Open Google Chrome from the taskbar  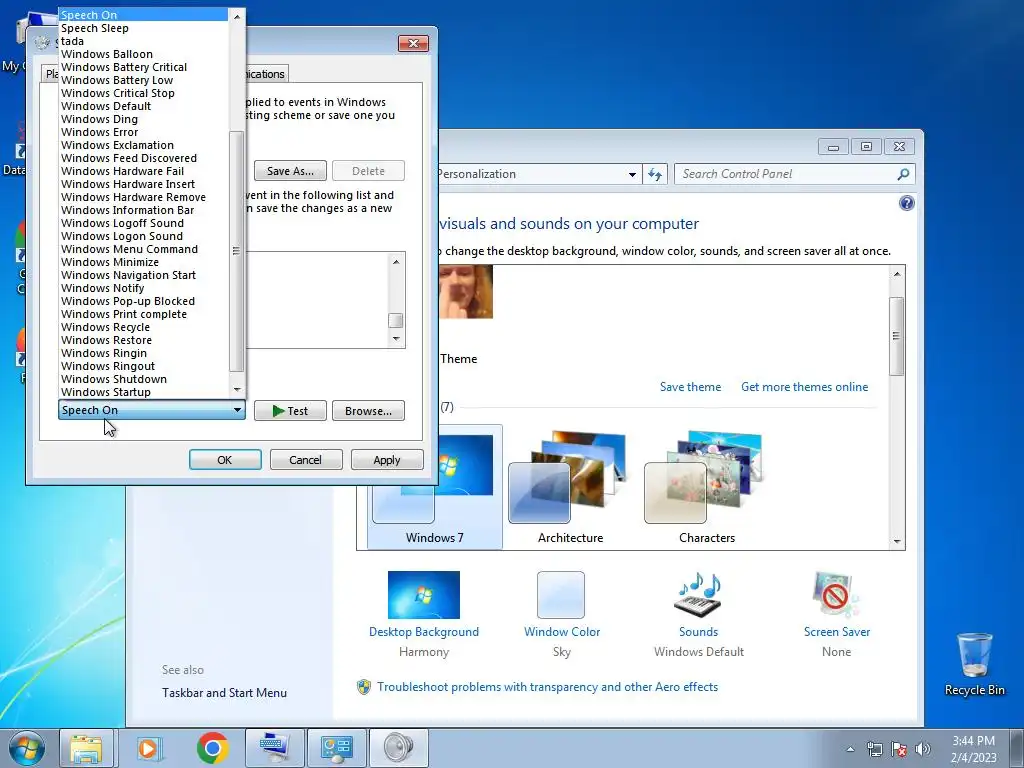coord(212,748)
